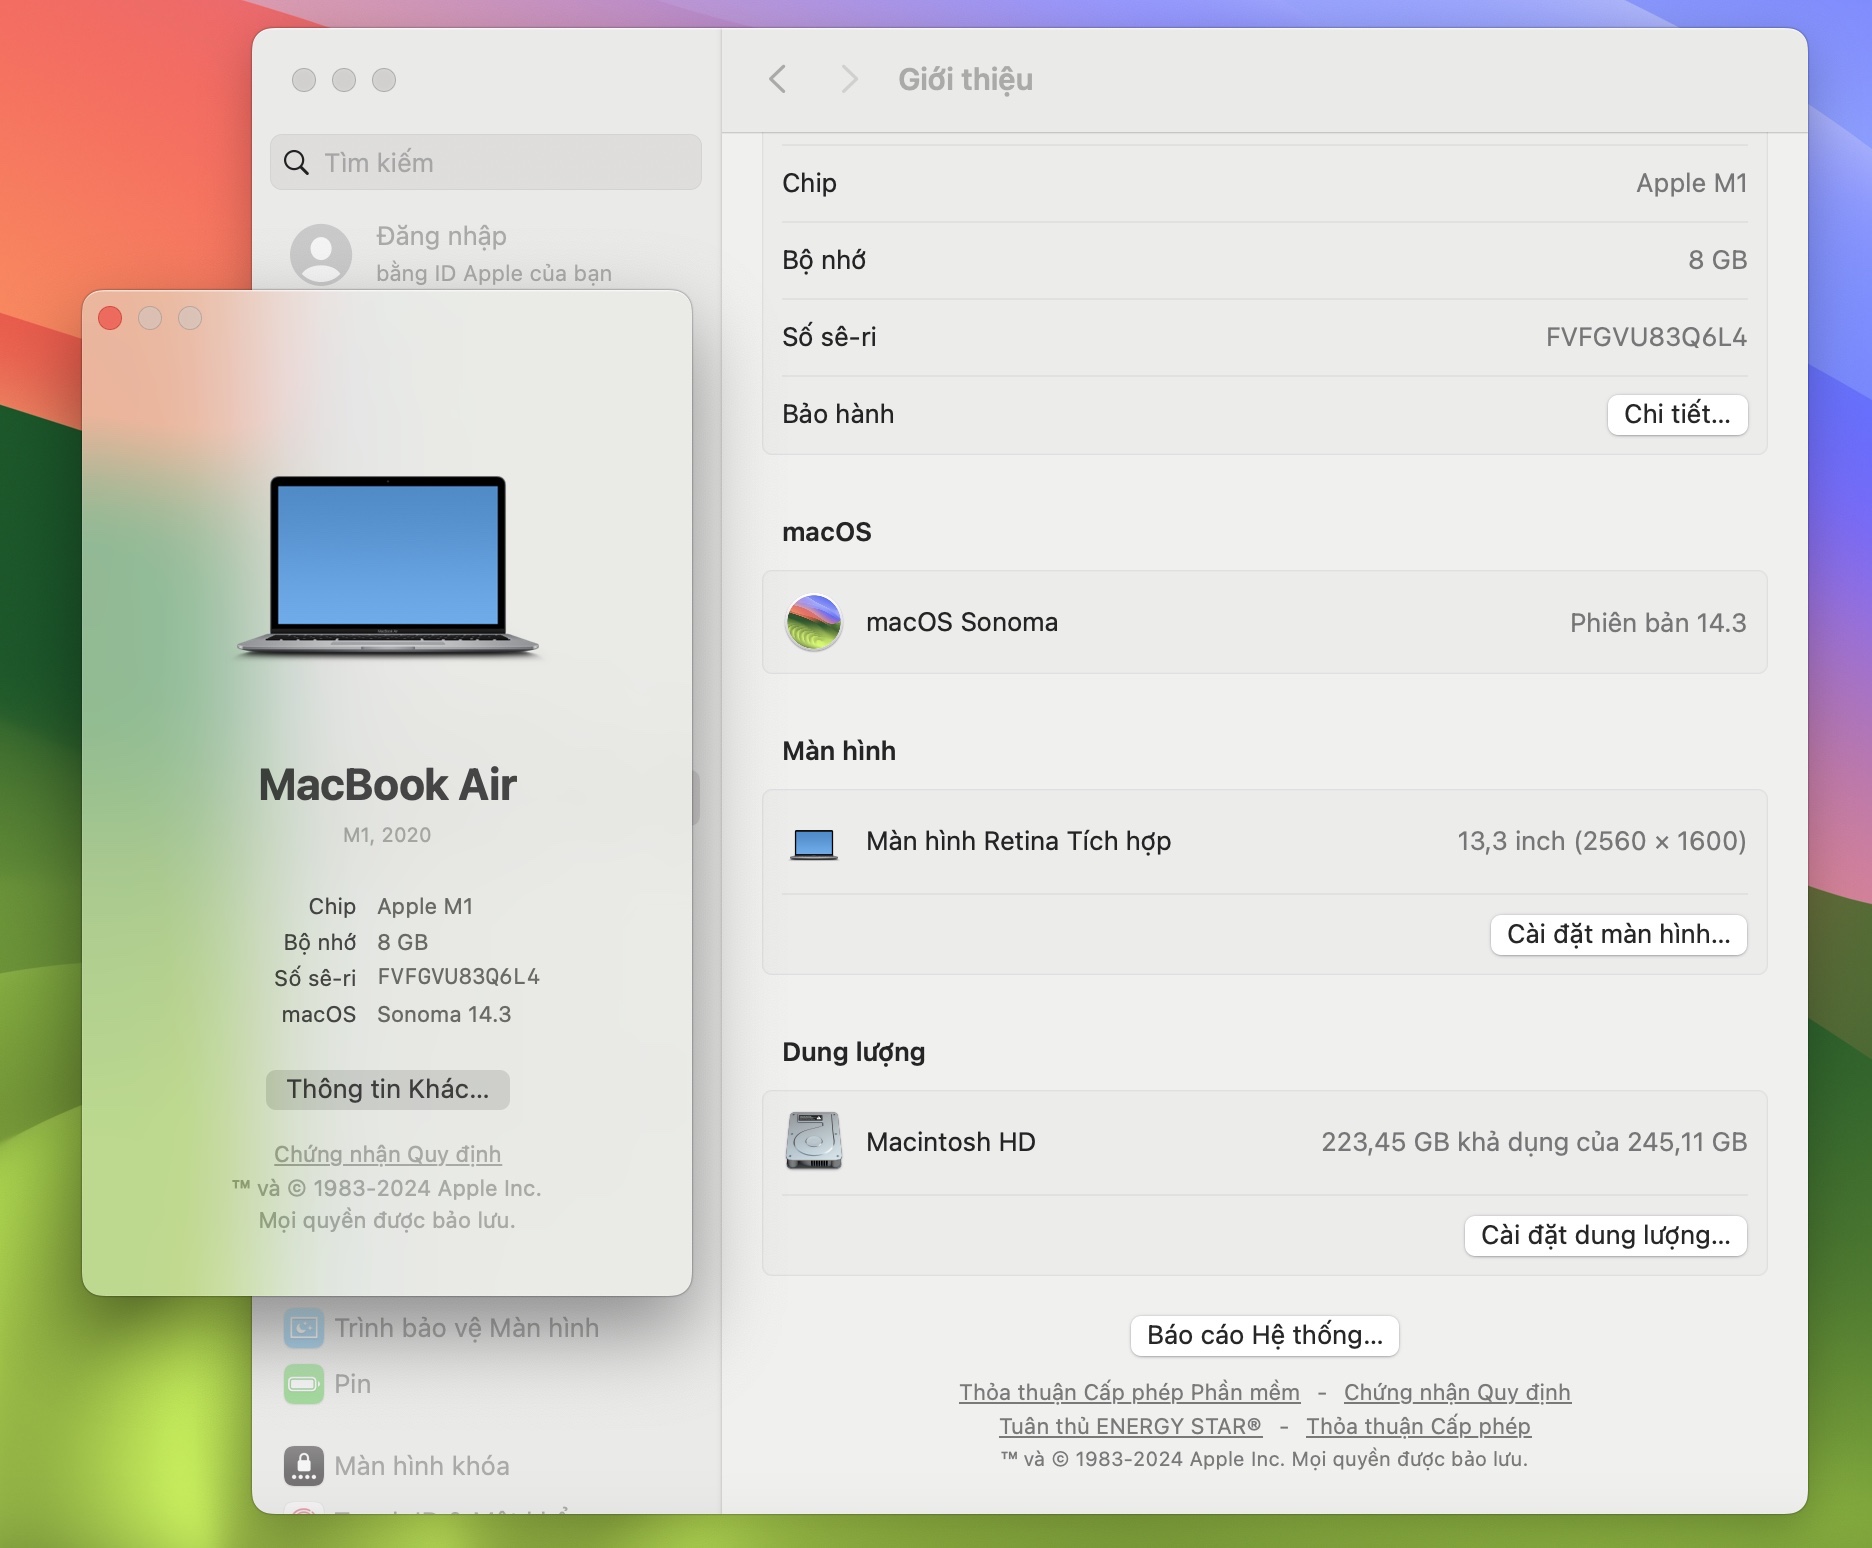The height and width of the screenshot is (1548, 1872).
Task: Click the MacBook Air image
Action: click(x=388, y=566)
